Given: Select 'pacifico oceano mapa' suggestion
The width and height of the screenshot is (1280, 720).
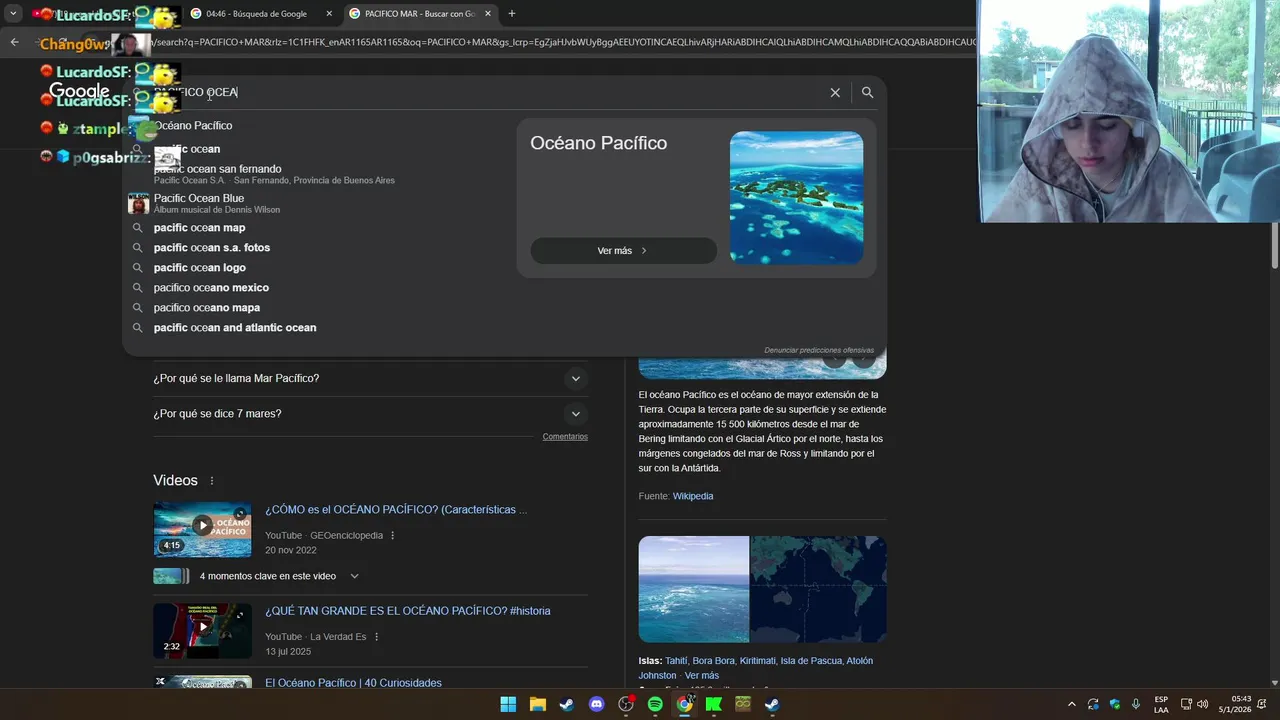Looking at the screenshot, I should tap(207, 308).
